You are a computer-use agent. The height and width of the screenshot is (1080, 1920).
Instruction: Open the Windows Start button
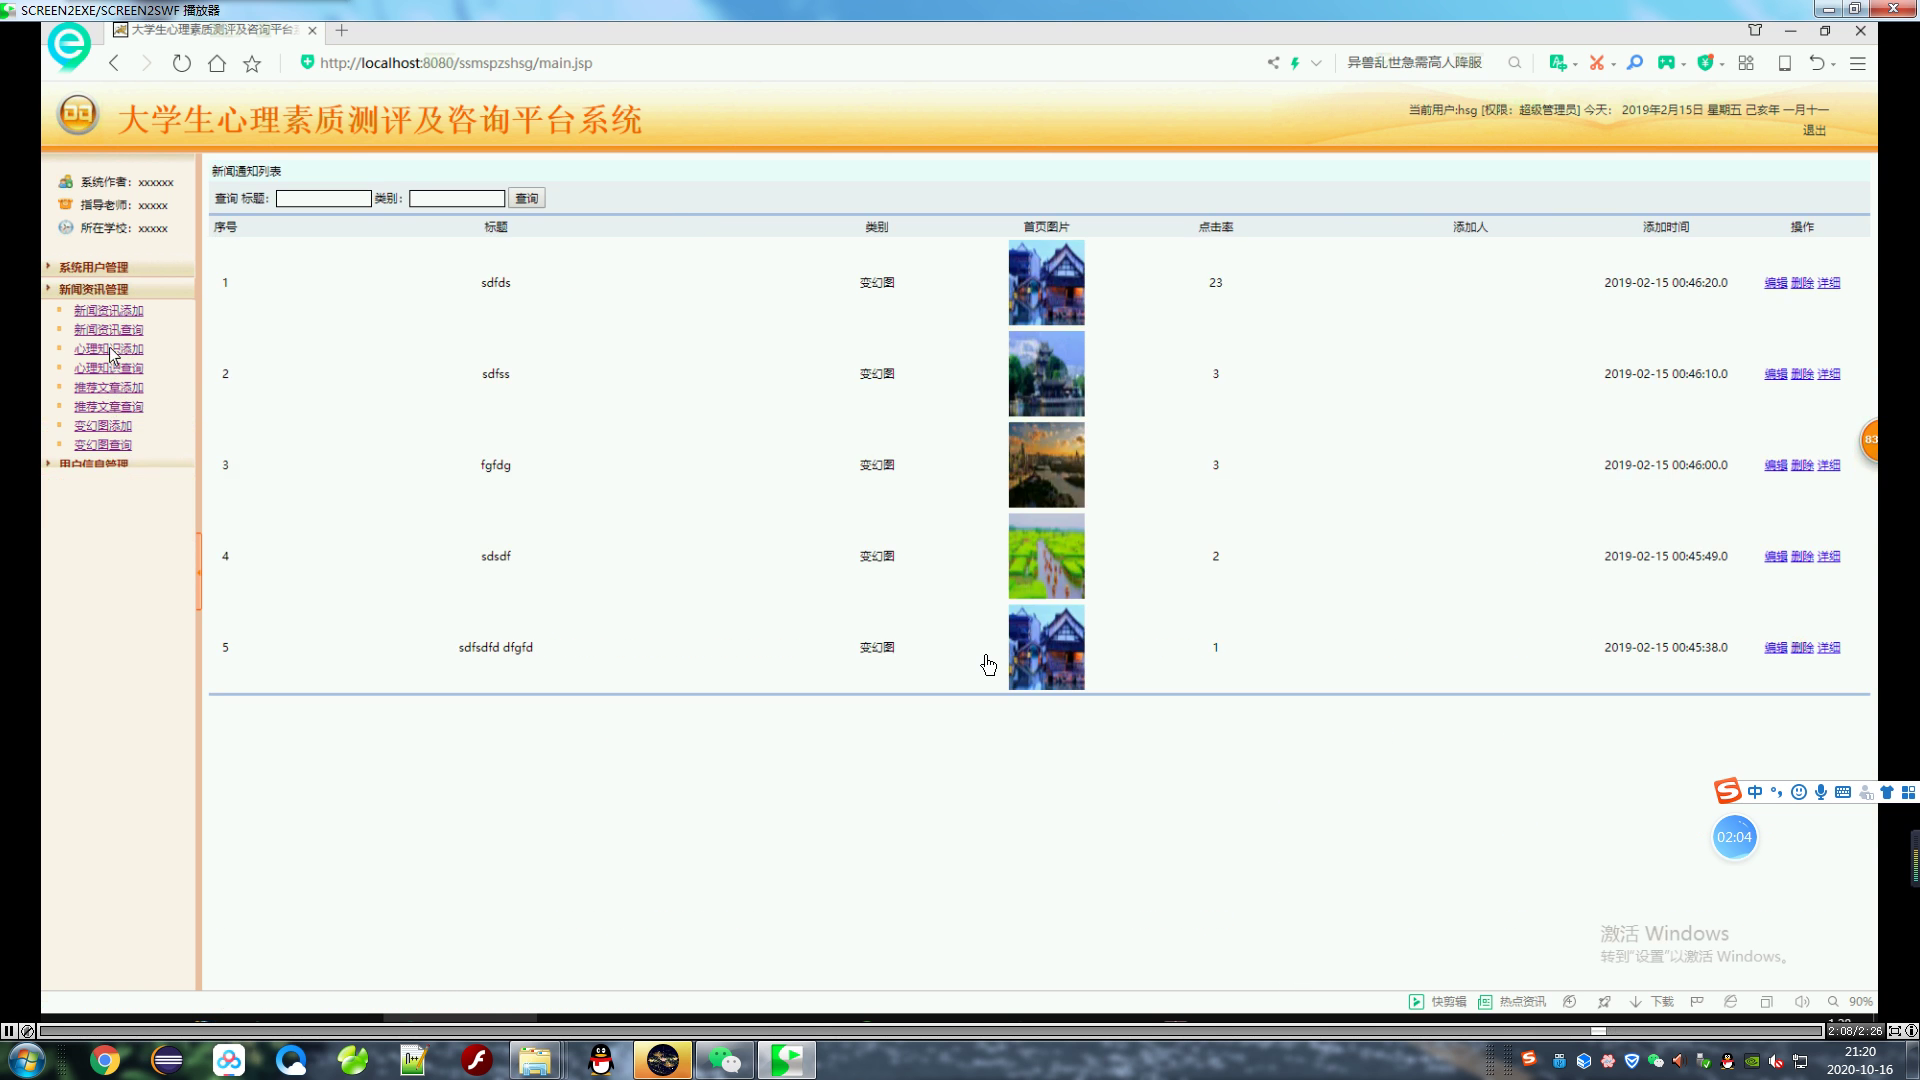coord(25,1059)
